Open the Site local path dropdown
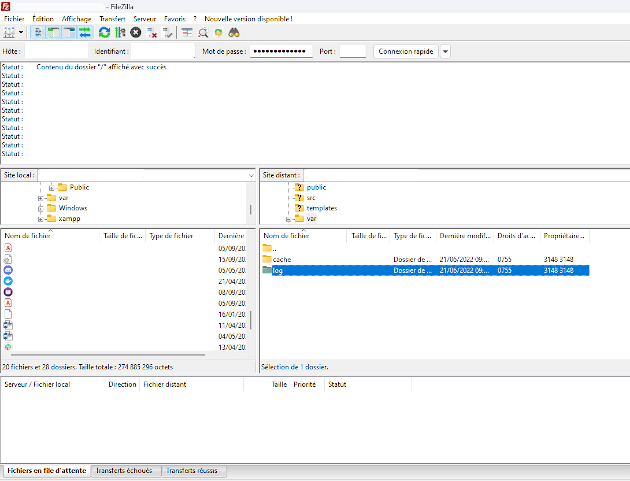 [x=251, y=175]
